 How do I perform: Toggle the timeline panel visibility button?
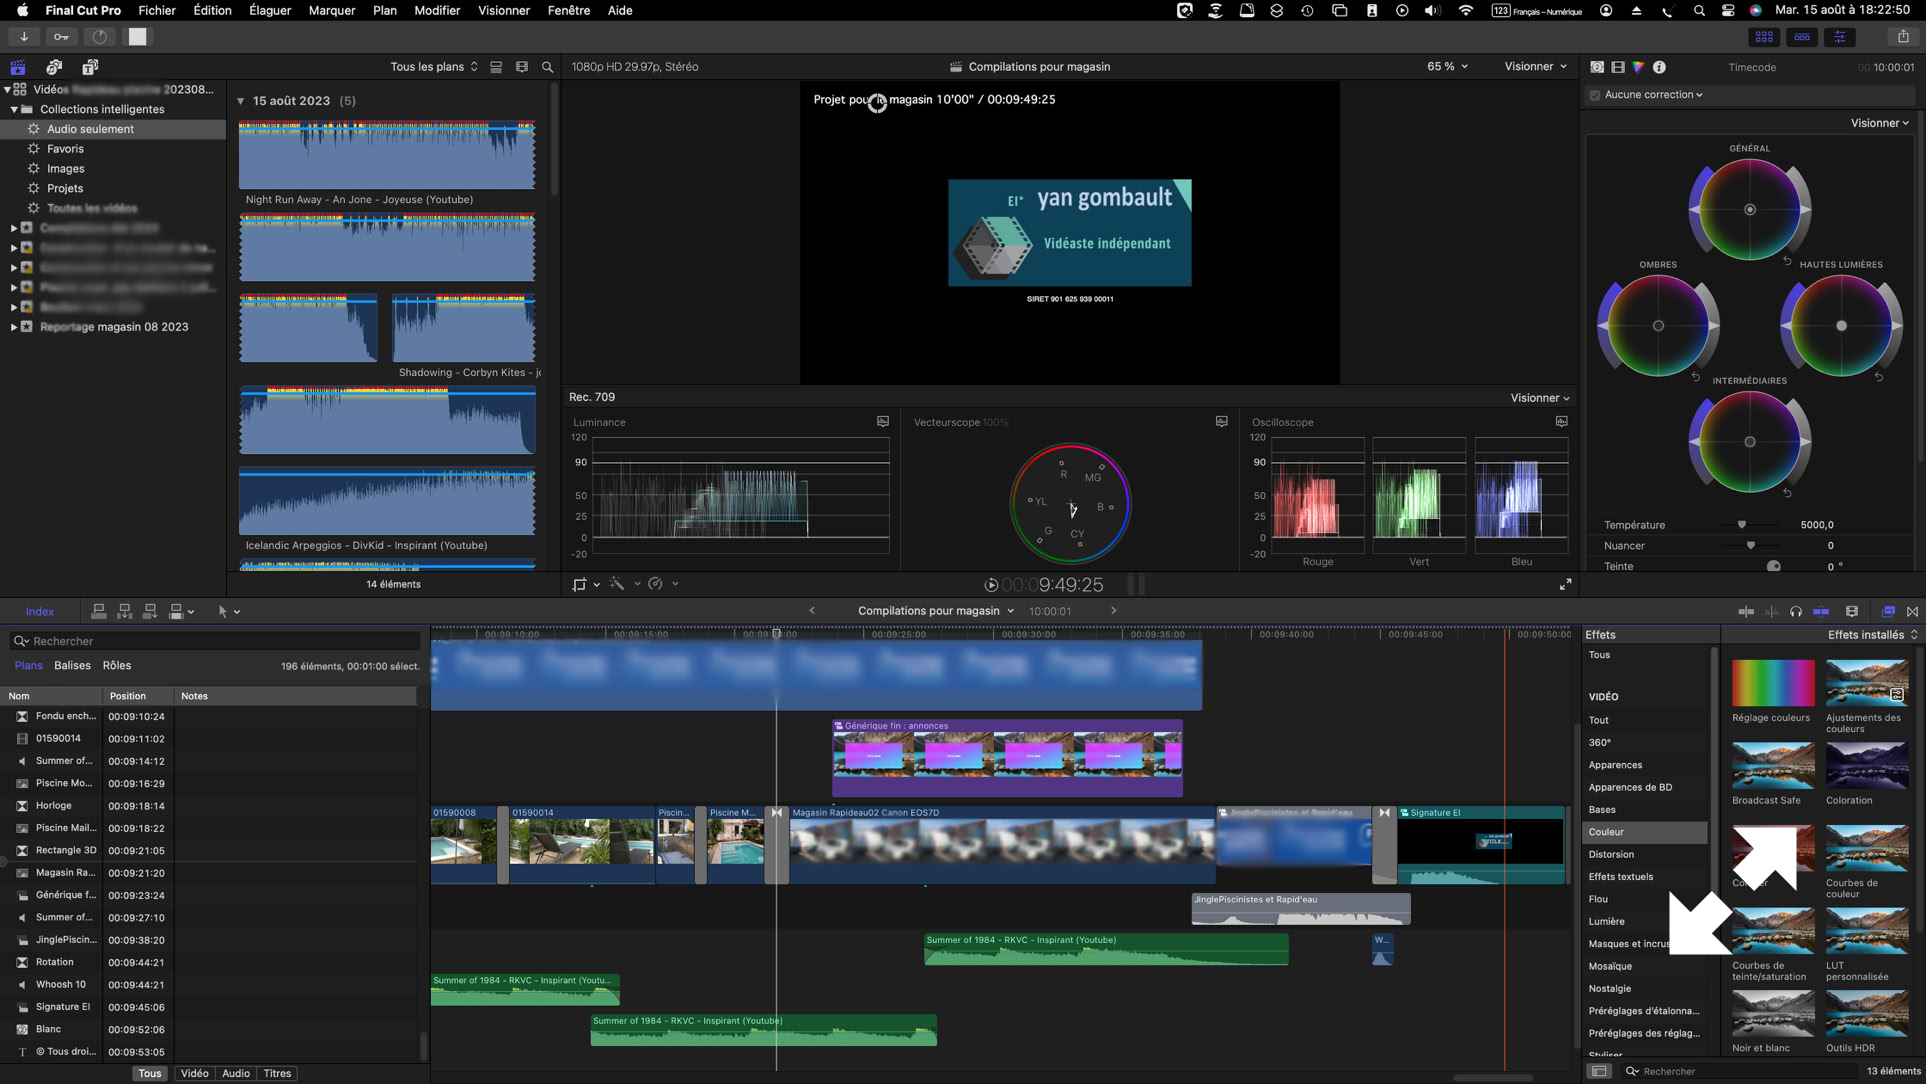tap(1802, 37)
